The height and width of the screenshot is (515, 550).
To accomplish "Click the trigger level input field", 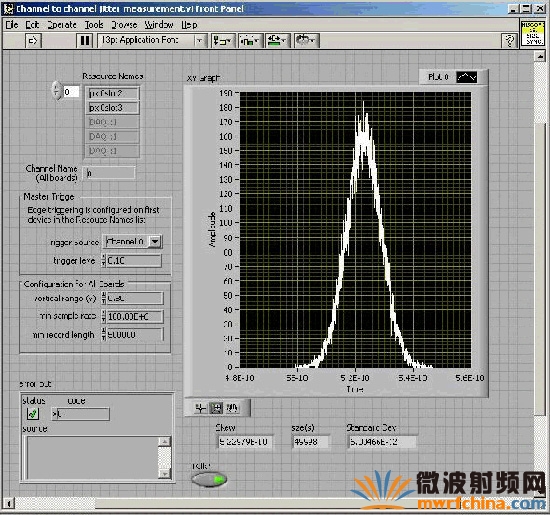I will pos(134,261).
